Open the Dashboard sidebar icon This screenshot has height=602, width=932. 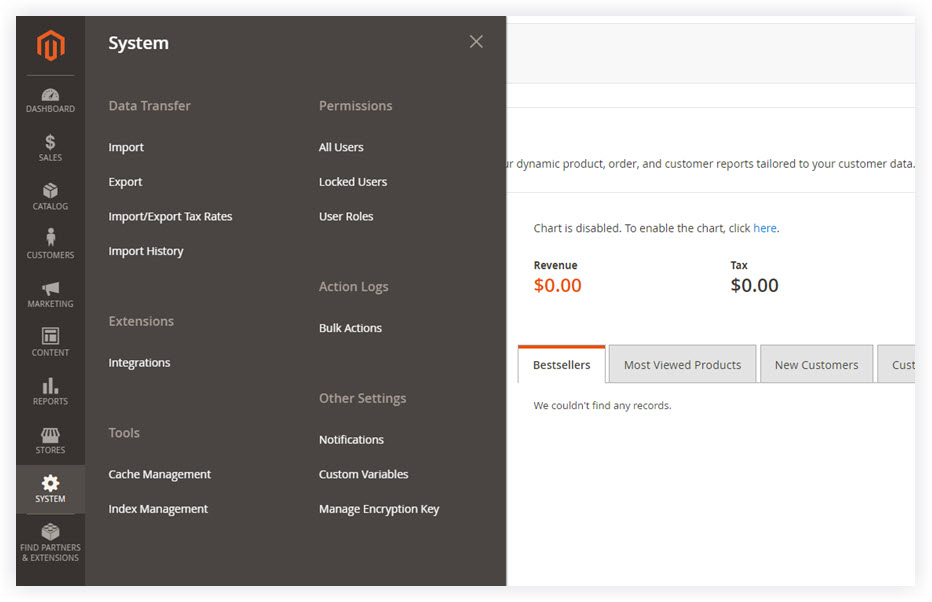(51, 95)
